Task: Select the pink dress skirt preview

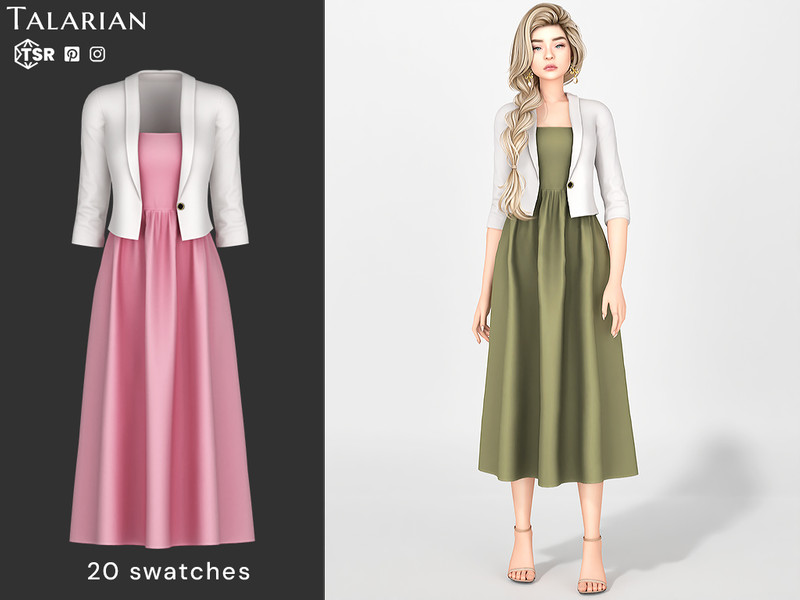Action: pos(160,380)
